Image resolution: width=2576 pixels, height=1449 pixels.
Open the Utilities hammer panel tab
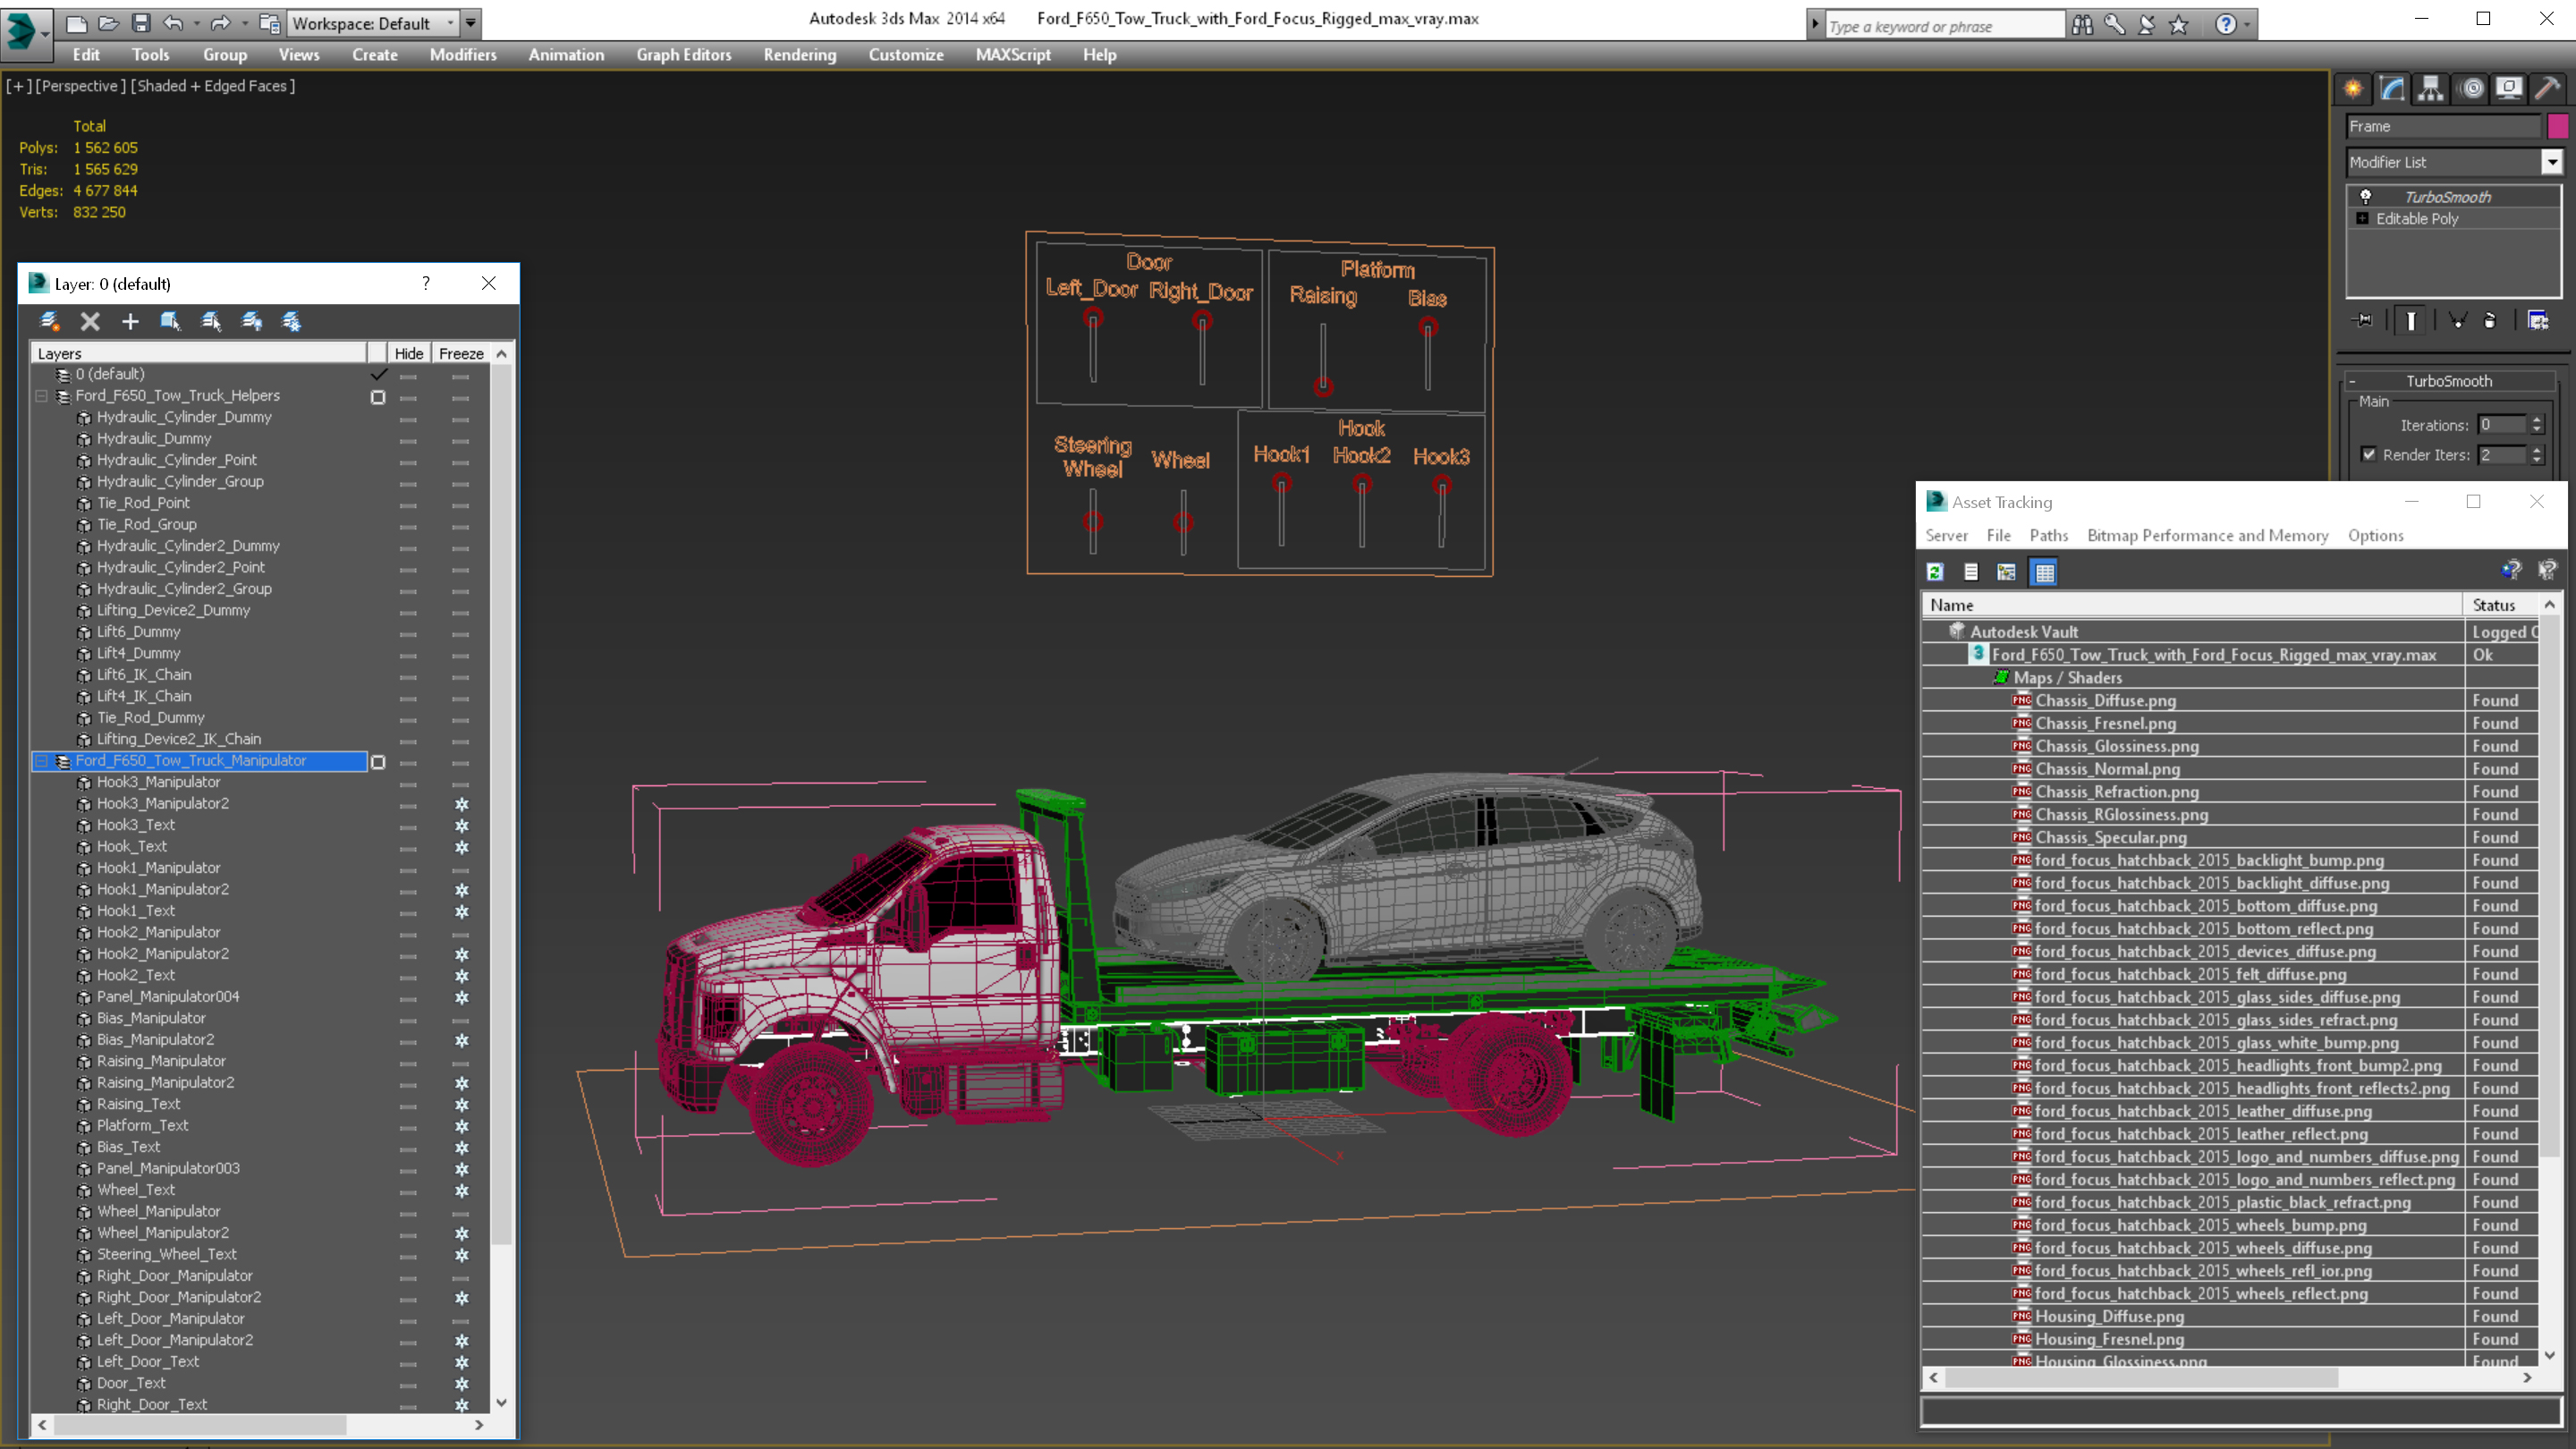coord(2548,89)
